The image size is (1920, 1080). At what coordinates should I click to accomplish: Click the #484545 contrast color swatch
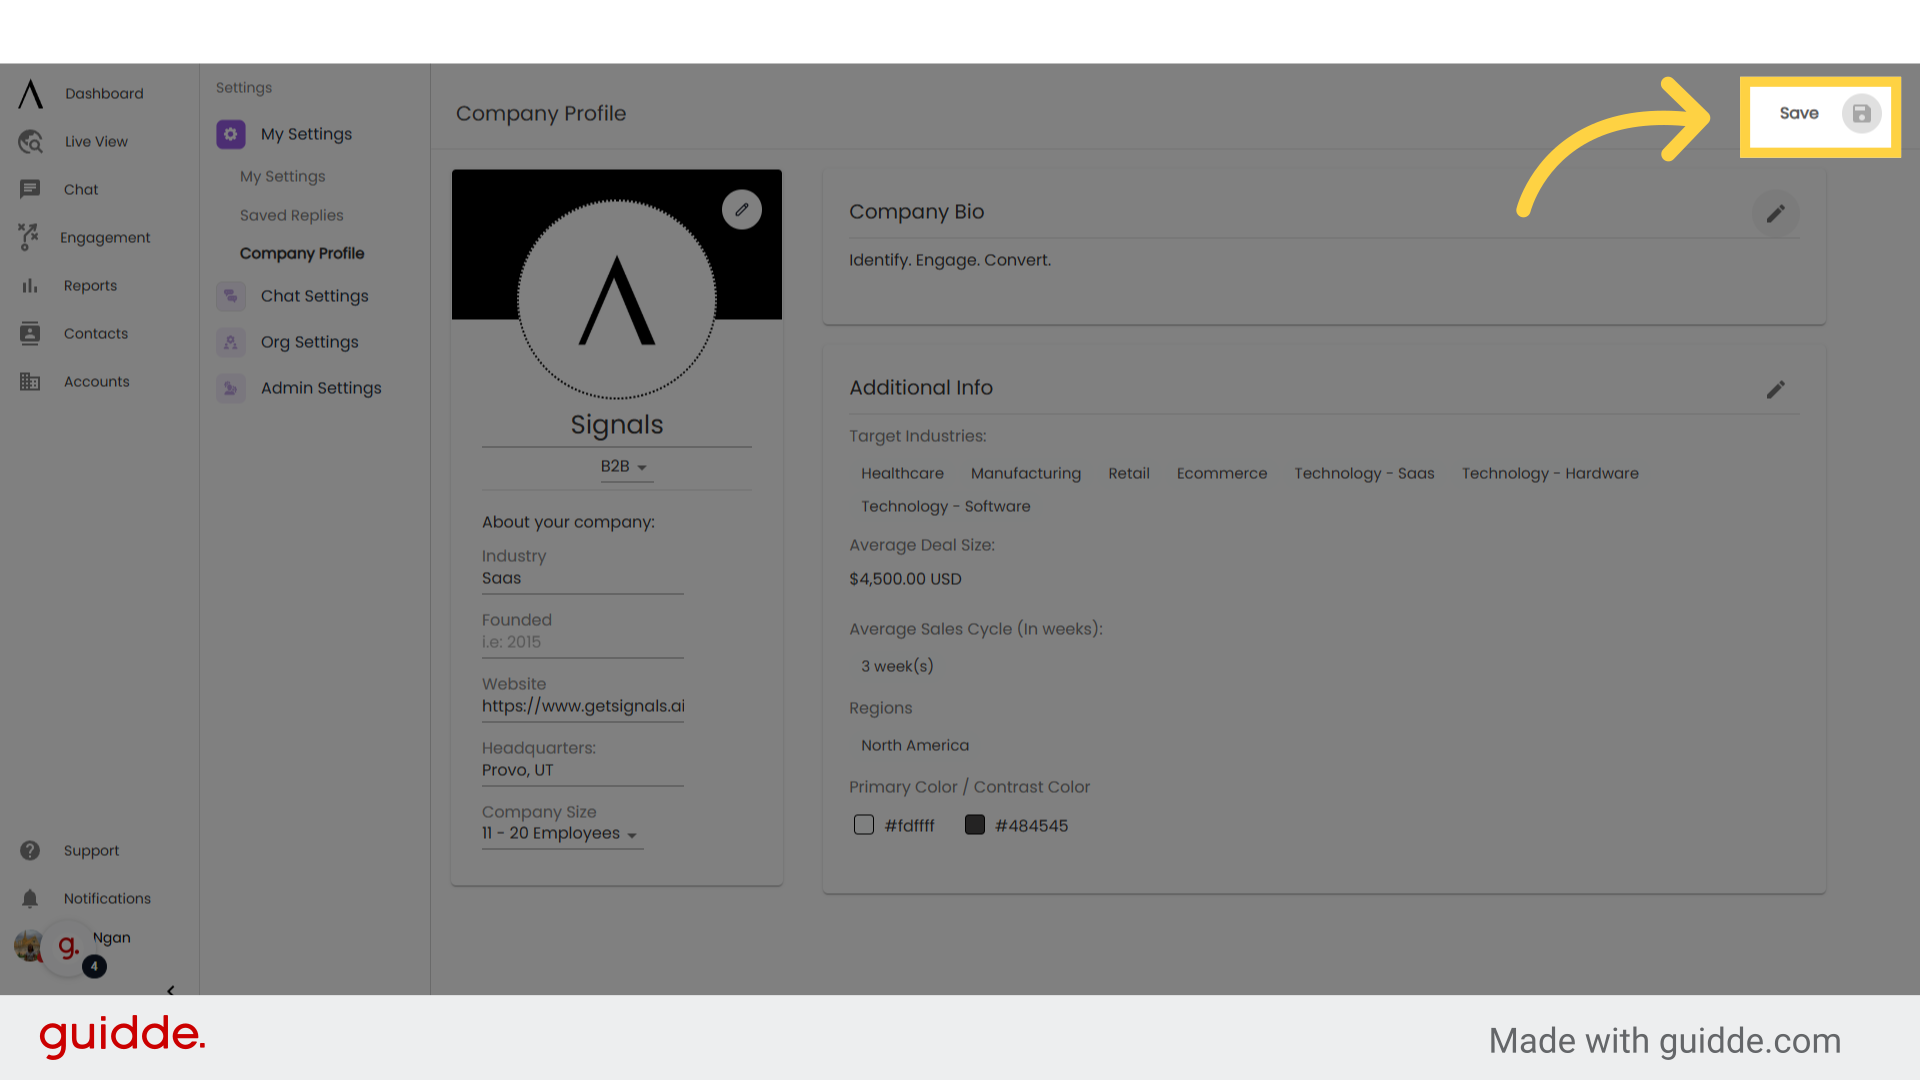(975, 825)
